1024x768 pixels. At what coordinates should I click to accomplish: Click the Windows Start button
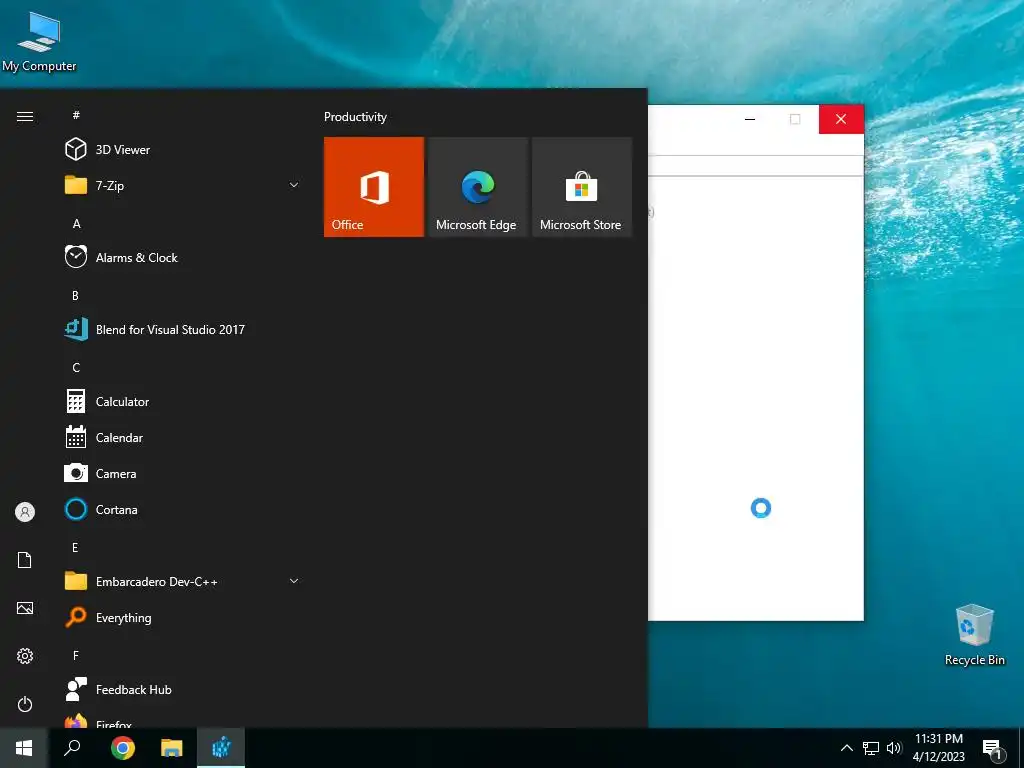[24, 748]
